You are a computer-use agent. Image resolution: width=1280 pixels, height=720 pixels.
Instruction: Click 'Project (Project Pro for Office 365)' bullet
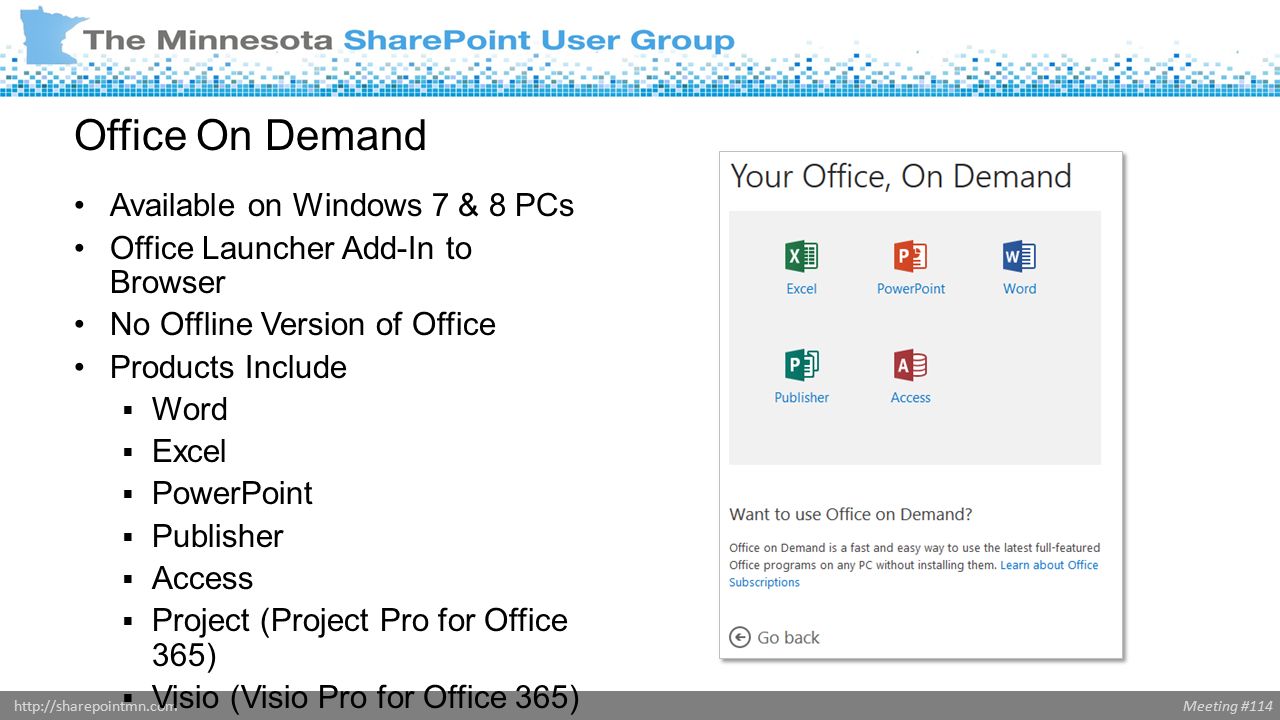(360, 637)
